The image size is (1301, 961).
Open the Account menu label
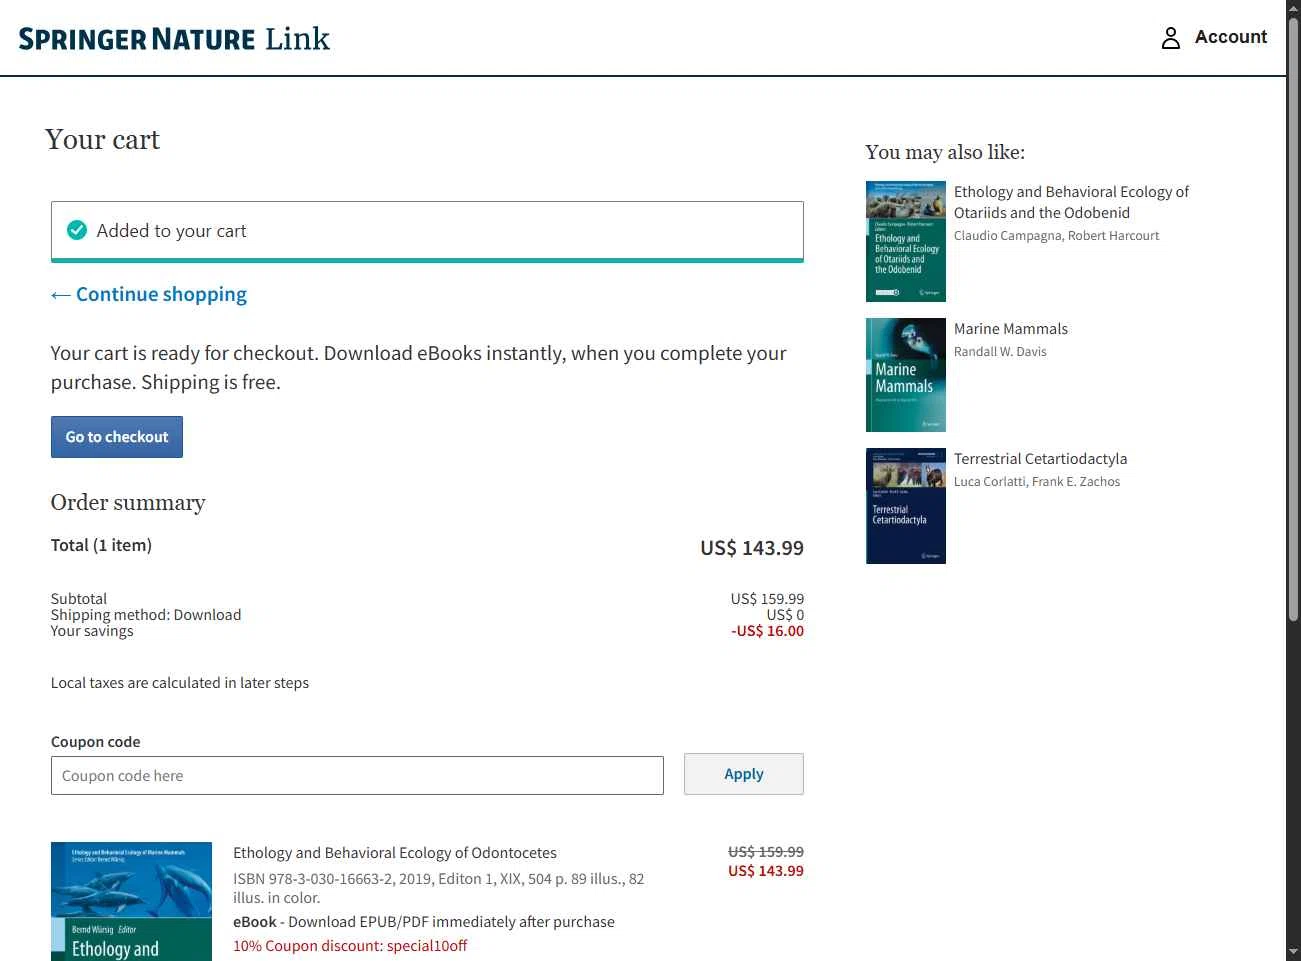click(x=1230, y=37)
